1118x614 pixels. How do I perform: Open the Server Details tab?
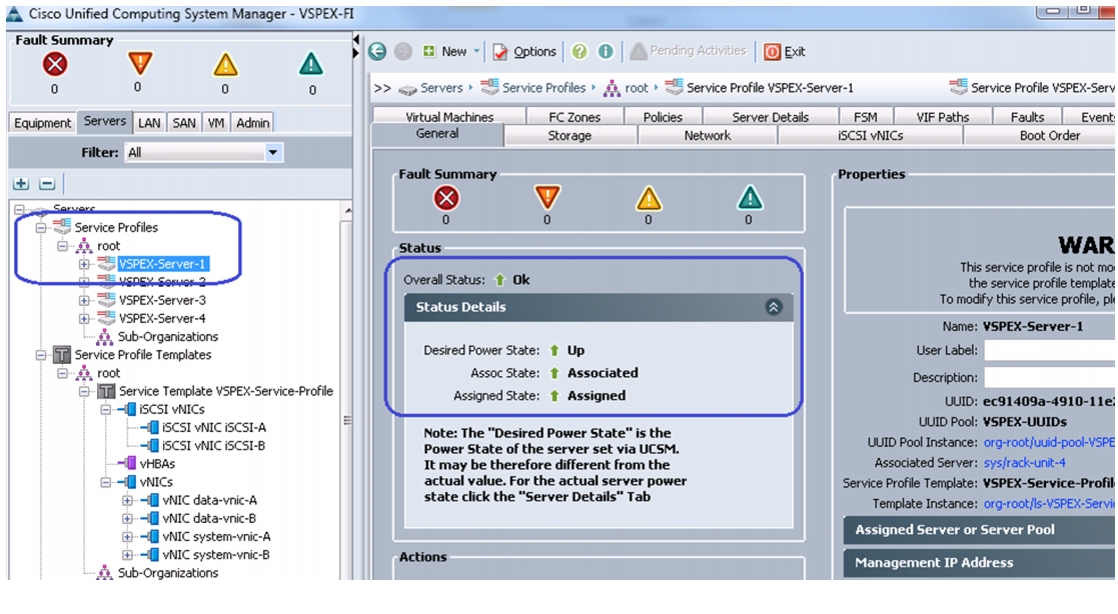pyautogui.click(x=770, y=116)
